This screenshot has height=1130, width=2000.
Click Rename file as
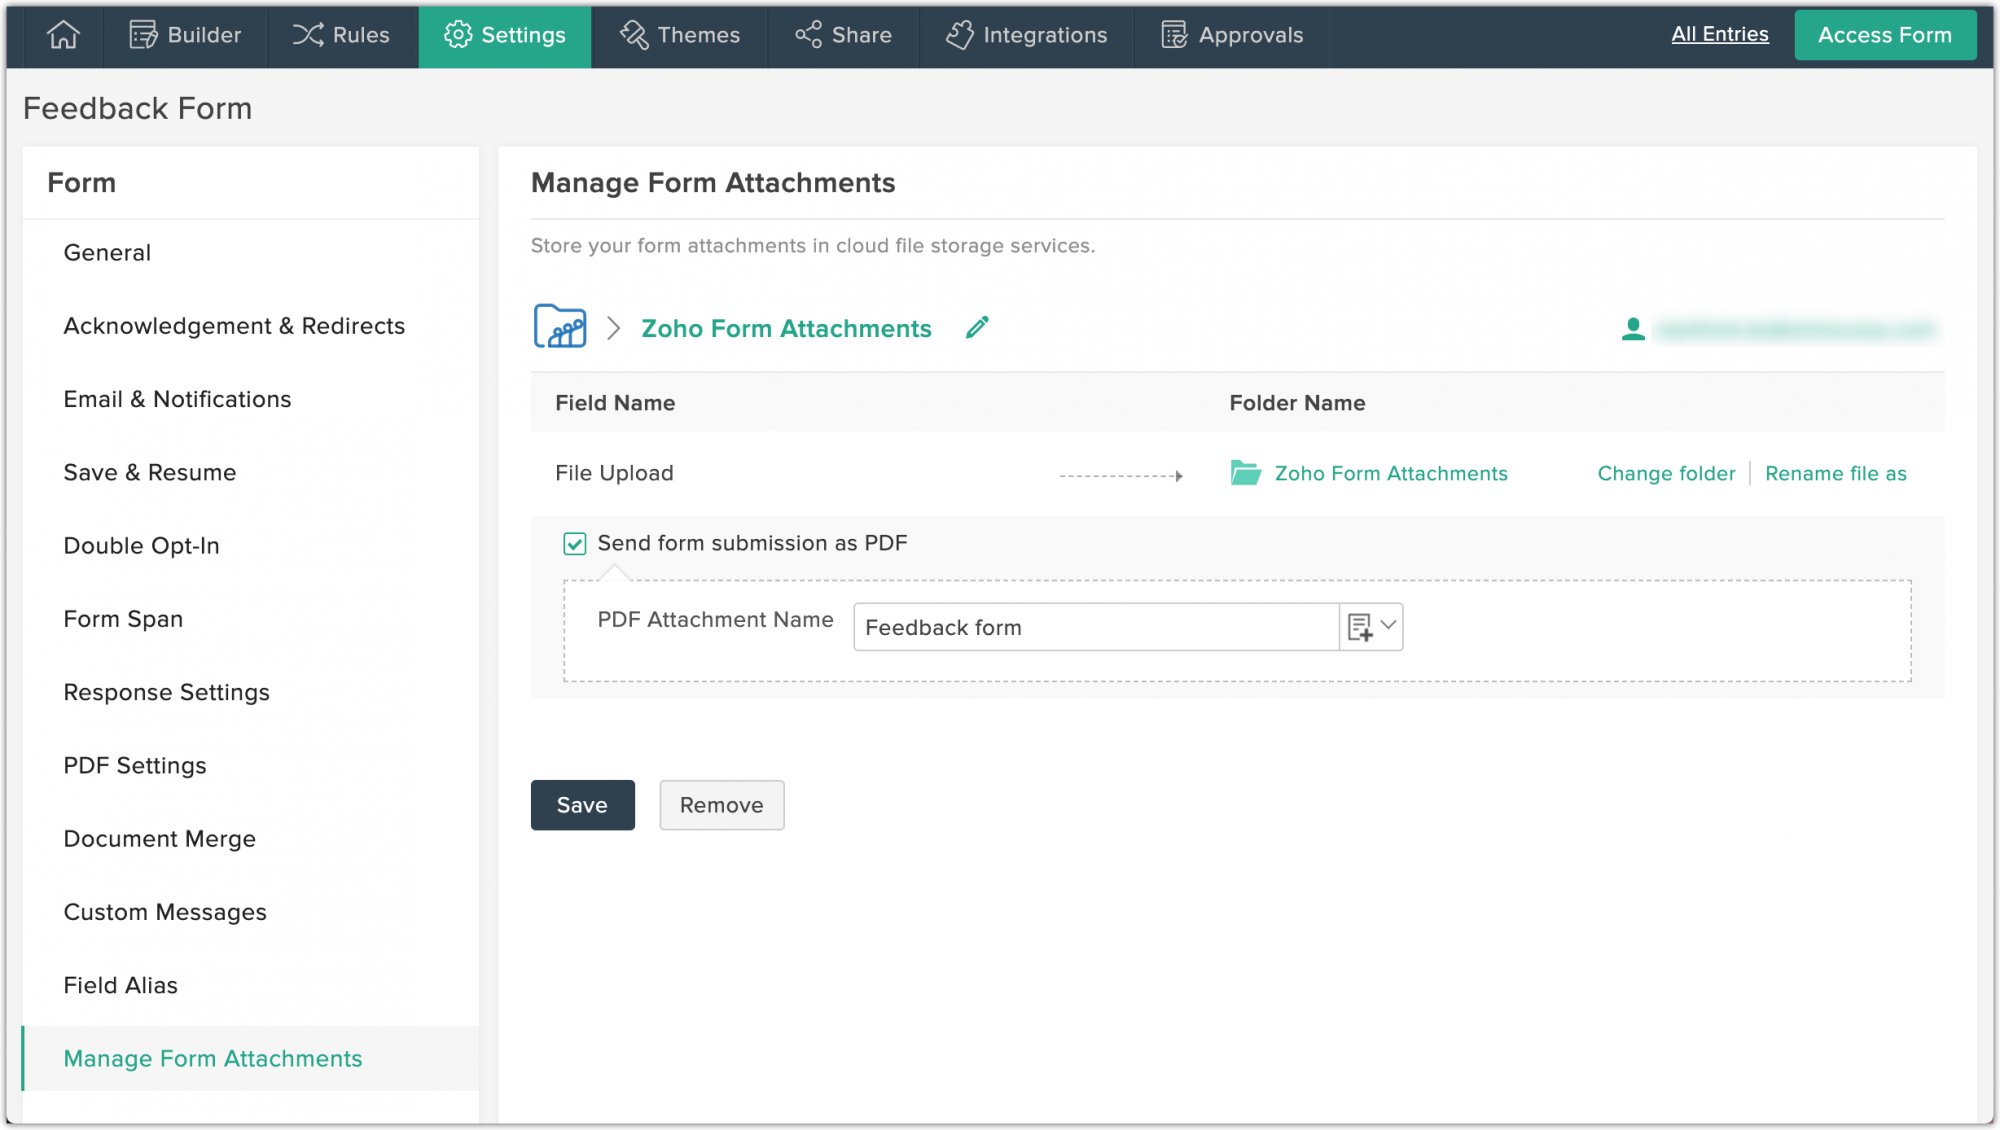[1836, 473]
